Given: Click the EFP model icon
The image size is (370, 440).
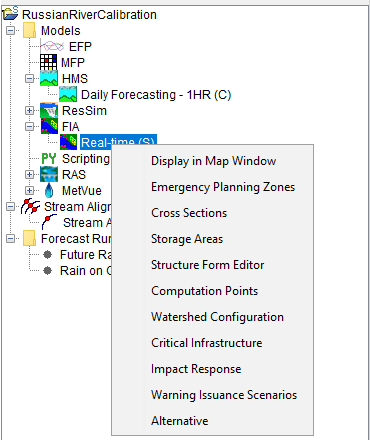Looking at the screenshot, I should [x=52, y=46].
